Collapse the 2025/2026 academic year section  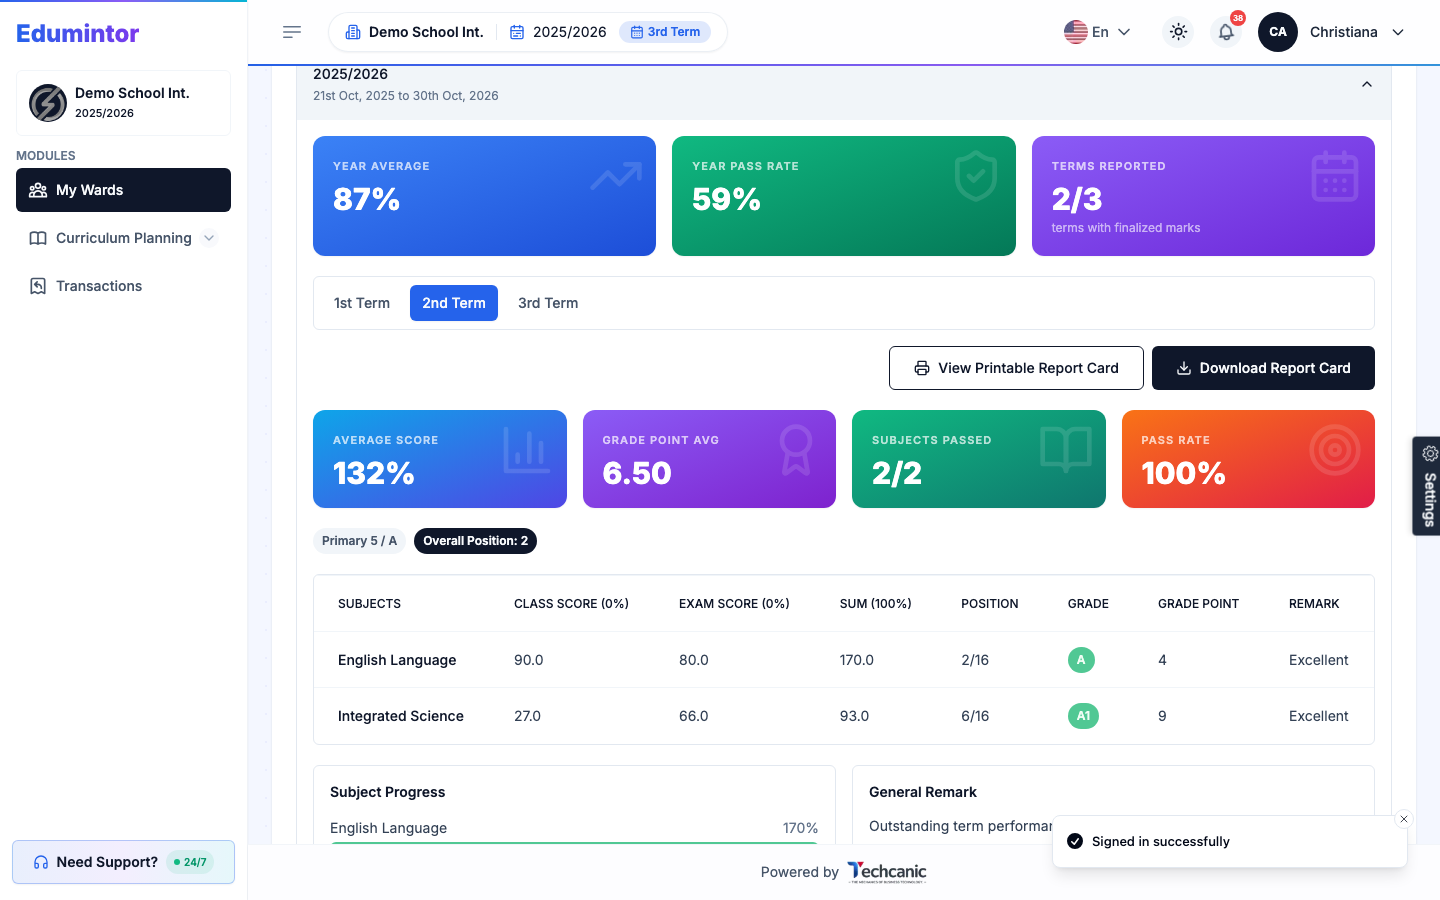(1367, 84)
